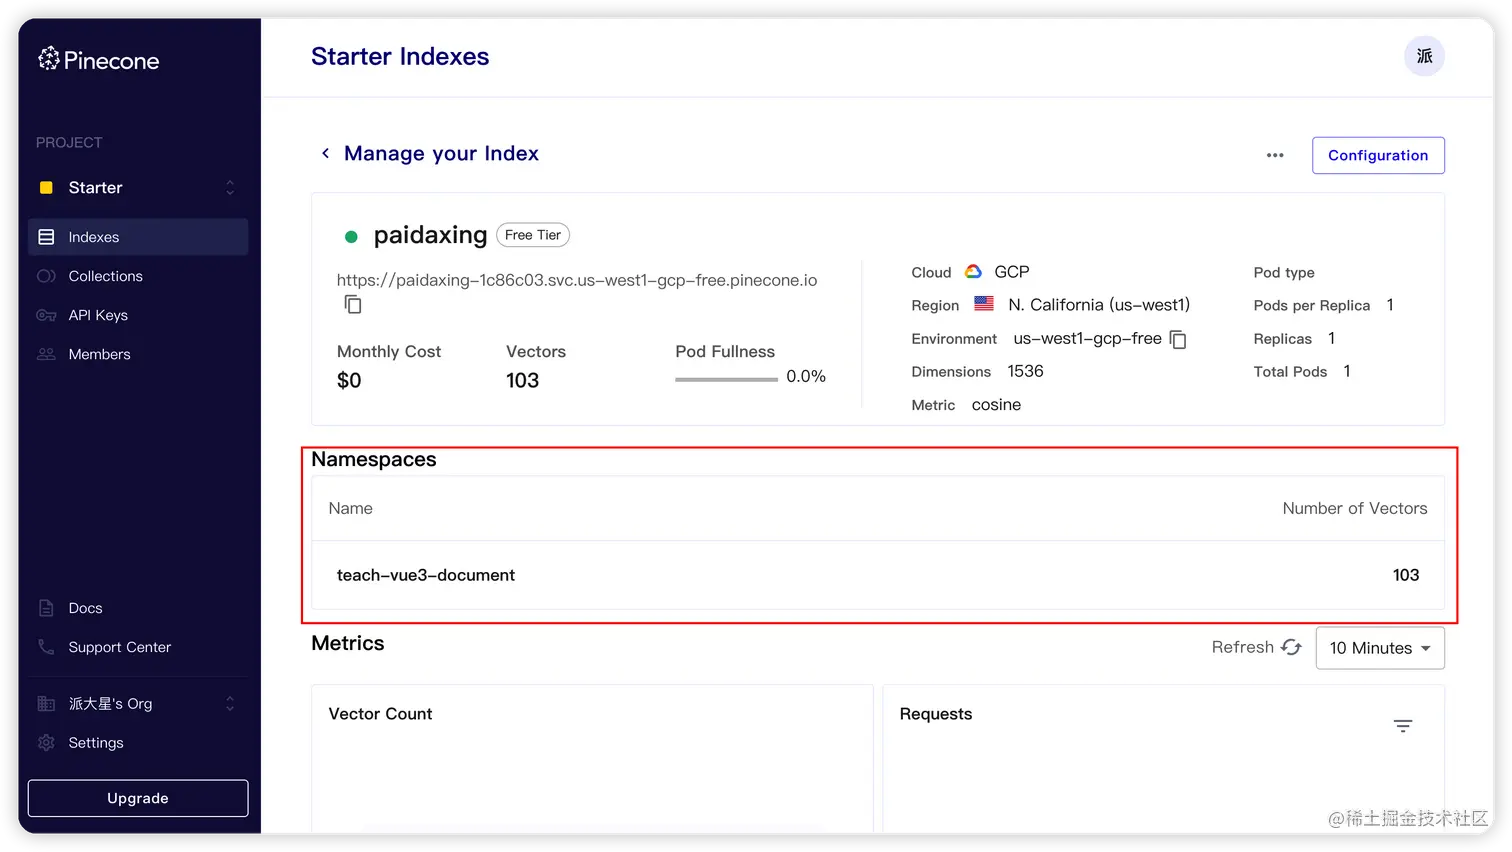1512x852 pixels.
Task: Go back using the chevron arrow
Action: (325, 153)
